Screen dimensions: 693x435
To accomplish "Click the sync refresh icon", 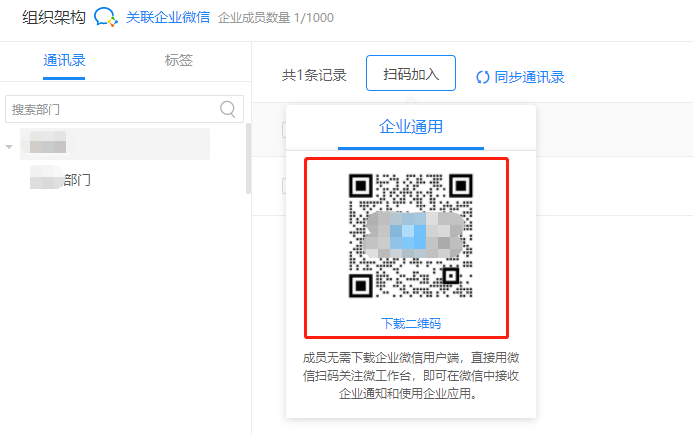I will [x=483, y=77].
